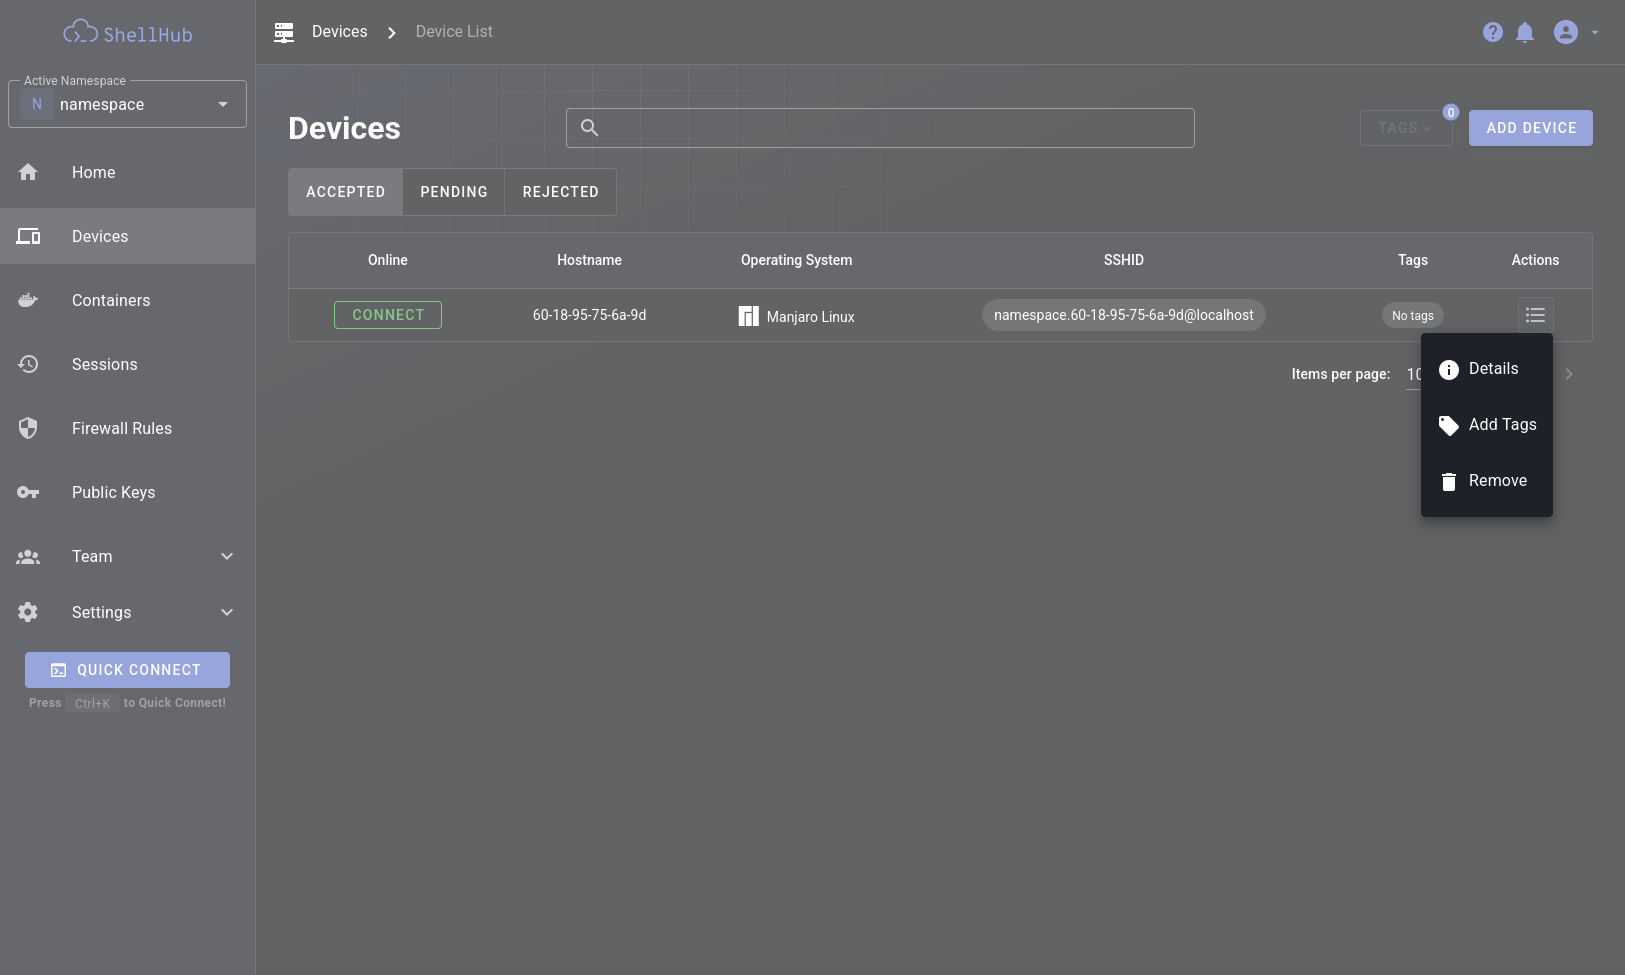
Task: Click Connect for device 60-18-95-75-6a-9d
Action: (388, 315)
